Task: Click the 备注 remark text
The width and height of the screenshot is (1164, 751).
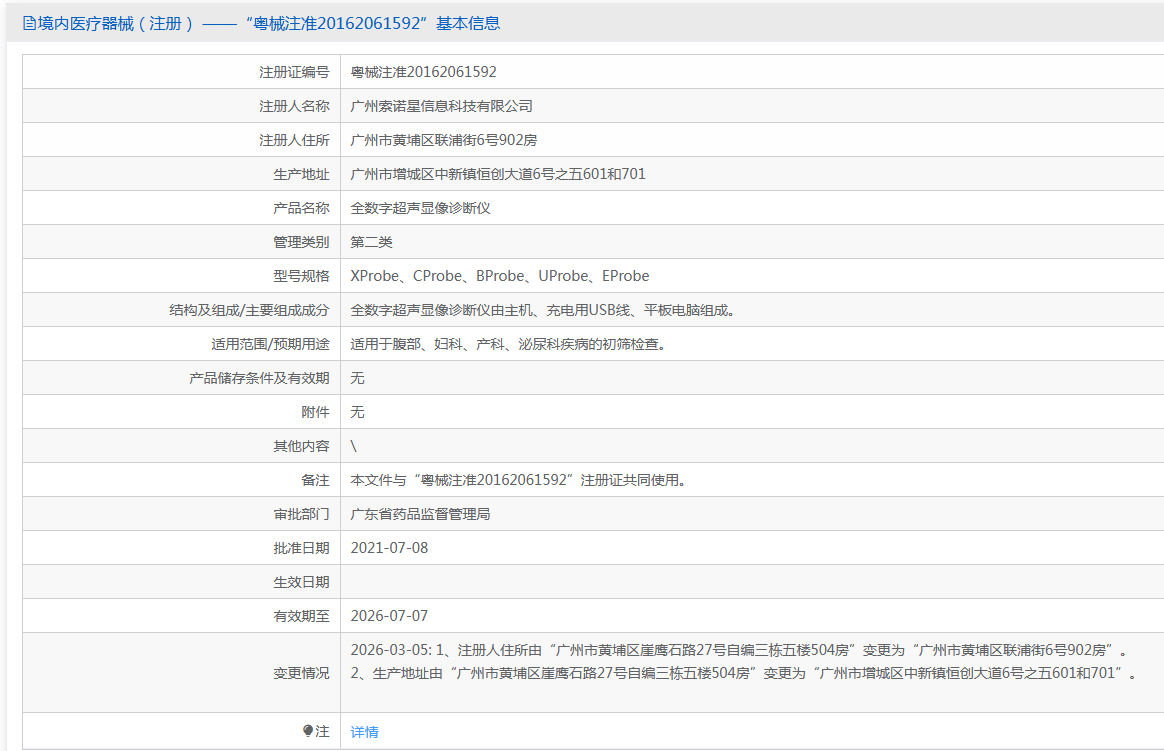Action: pyautogui.click(x=517, y=480)
